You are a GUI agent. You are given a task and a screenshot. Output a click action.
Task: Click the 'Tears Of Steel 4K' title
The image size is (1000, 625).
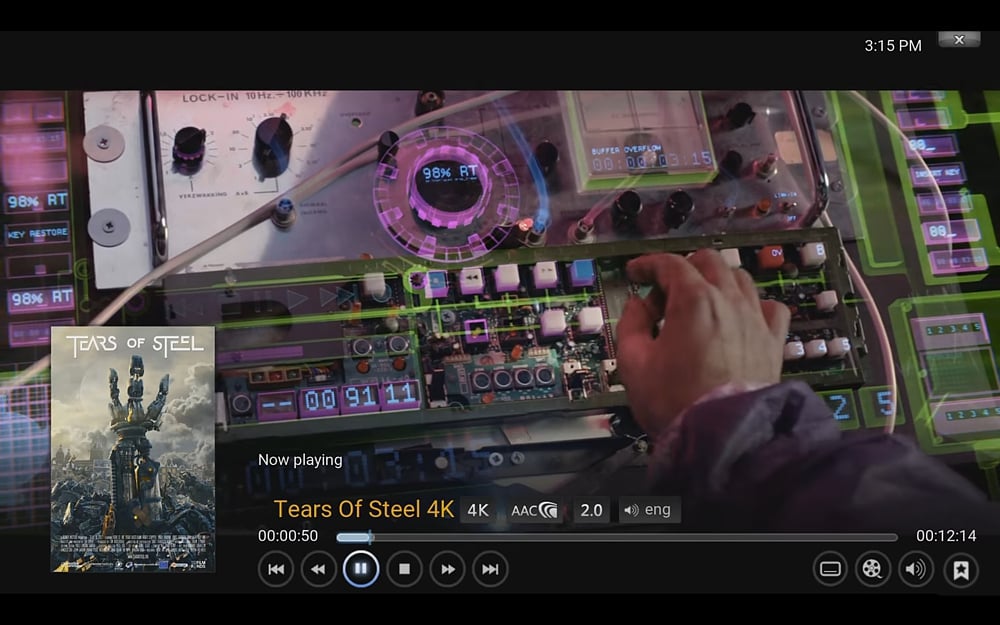(364, 510)
